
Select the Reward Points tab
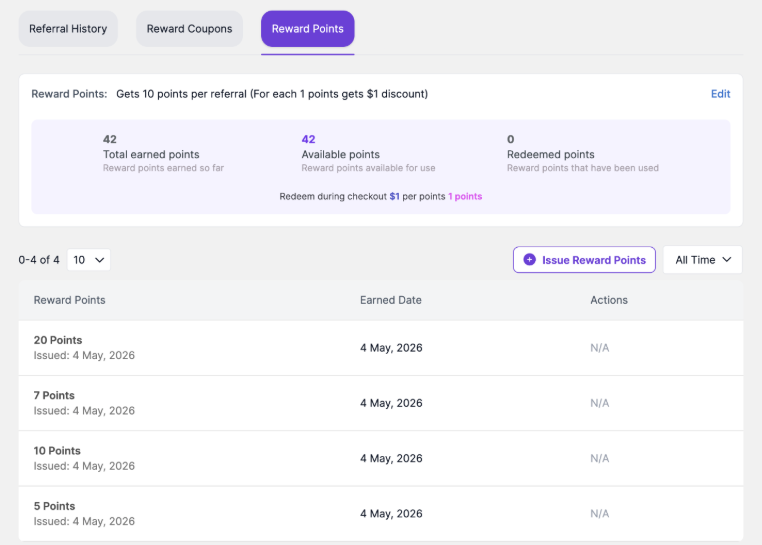308,29
